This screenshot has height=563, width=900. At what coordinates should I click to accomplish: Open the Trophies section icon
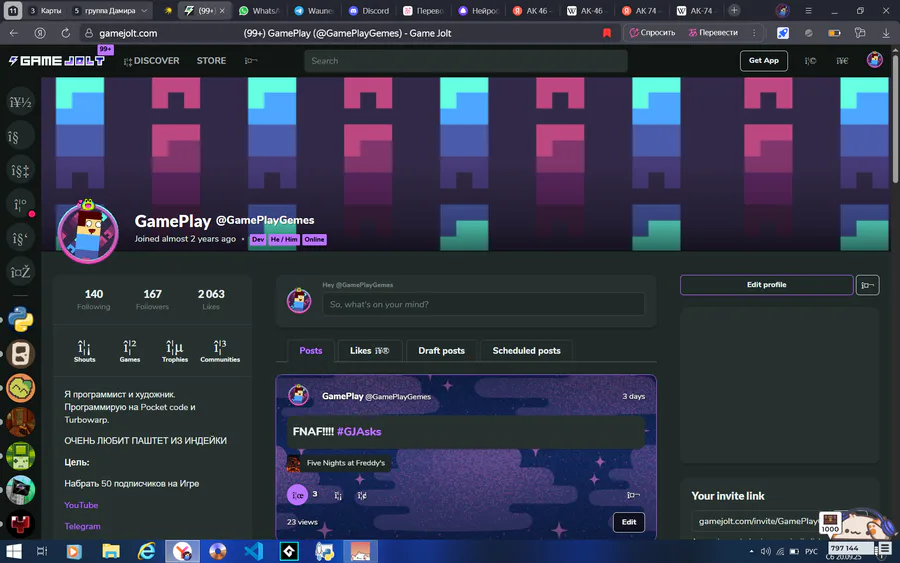point(174,351)
